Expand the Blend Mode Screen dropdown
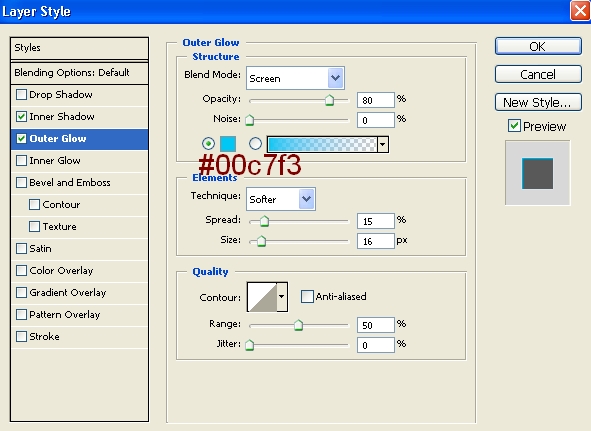This screenshot has height=431, width=591. pyautogui.click(x=295, y=78)
